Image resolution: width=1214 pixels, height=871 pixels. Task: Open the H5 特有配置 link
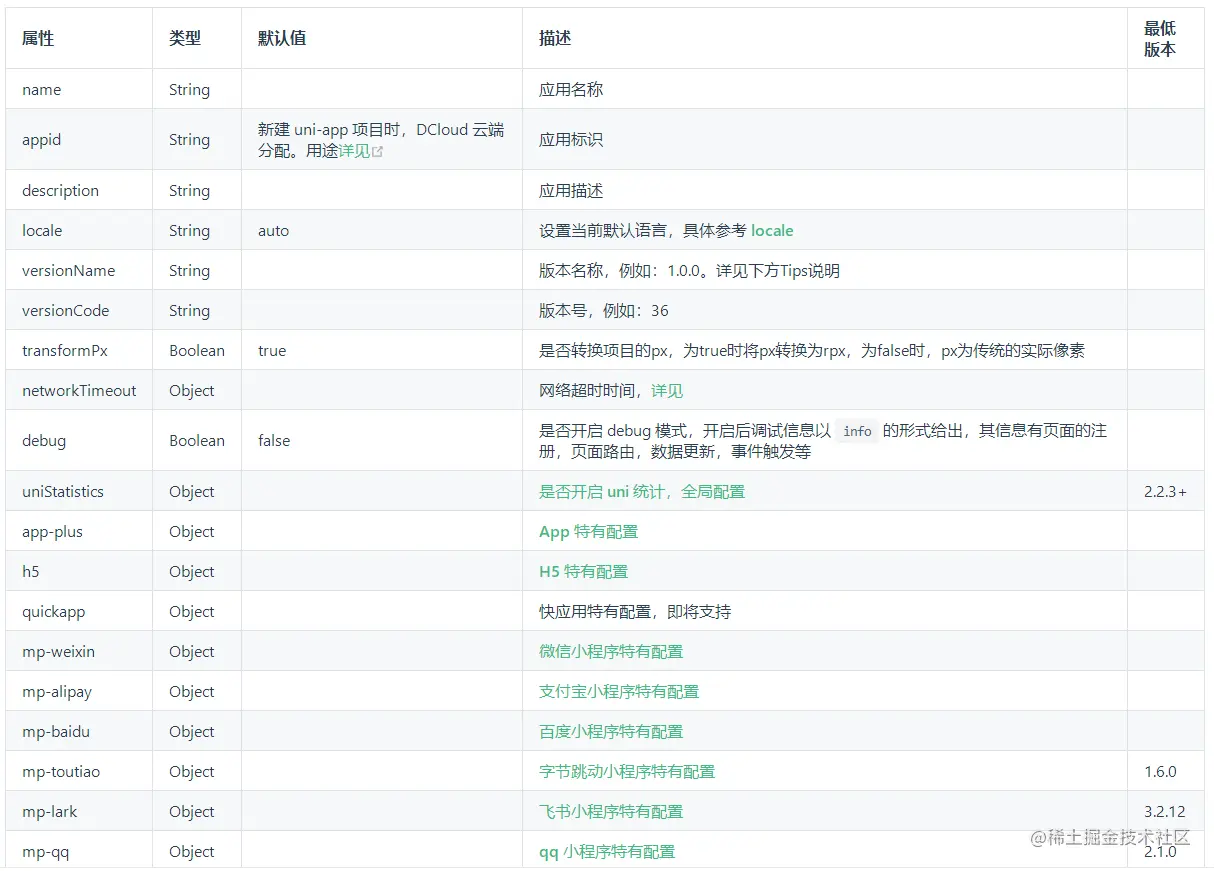point(583,571)
